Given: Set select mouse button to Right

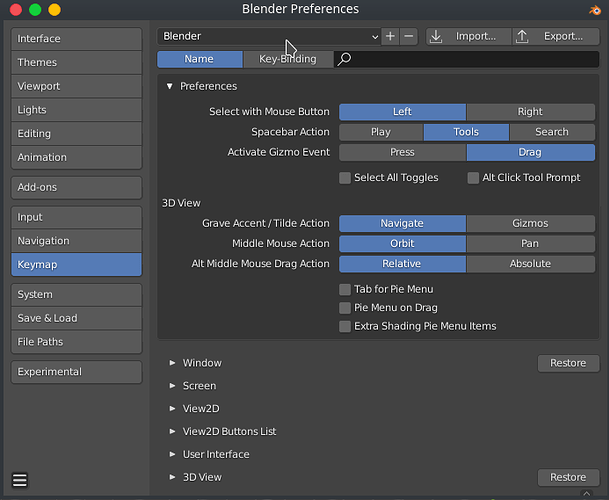Looking at the screenshot, I should (x=531, y=112).
